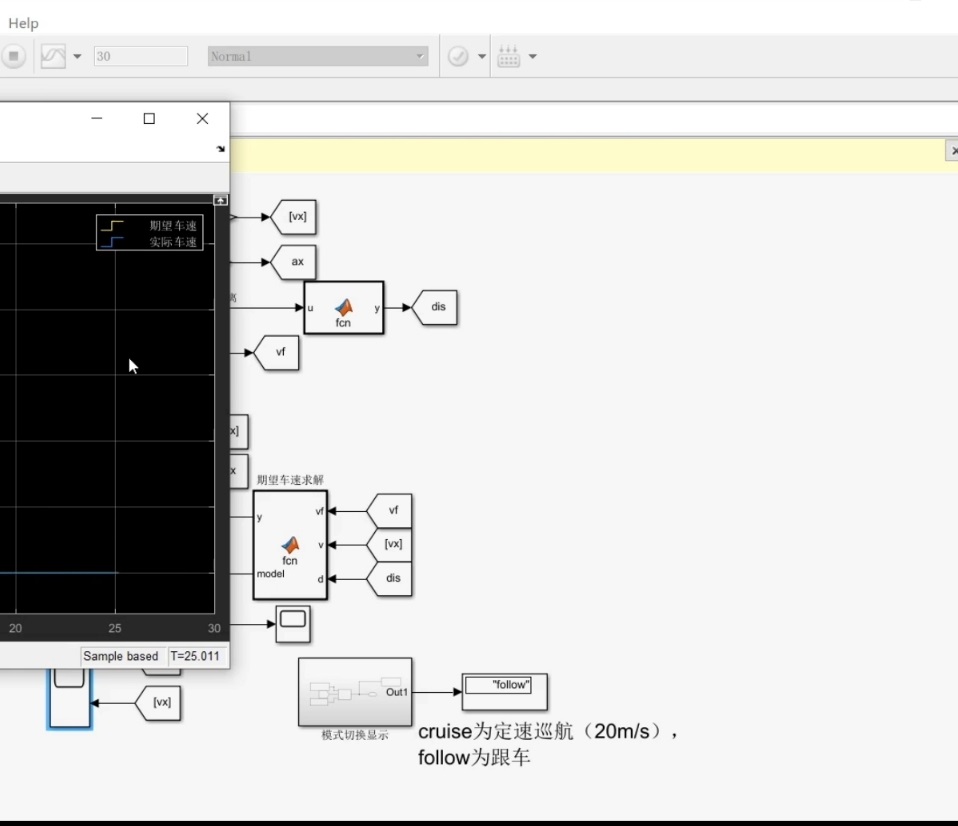The image size is (958, 826).
Task: Click the scope axes maximize icon
Action: click(221, 200)
